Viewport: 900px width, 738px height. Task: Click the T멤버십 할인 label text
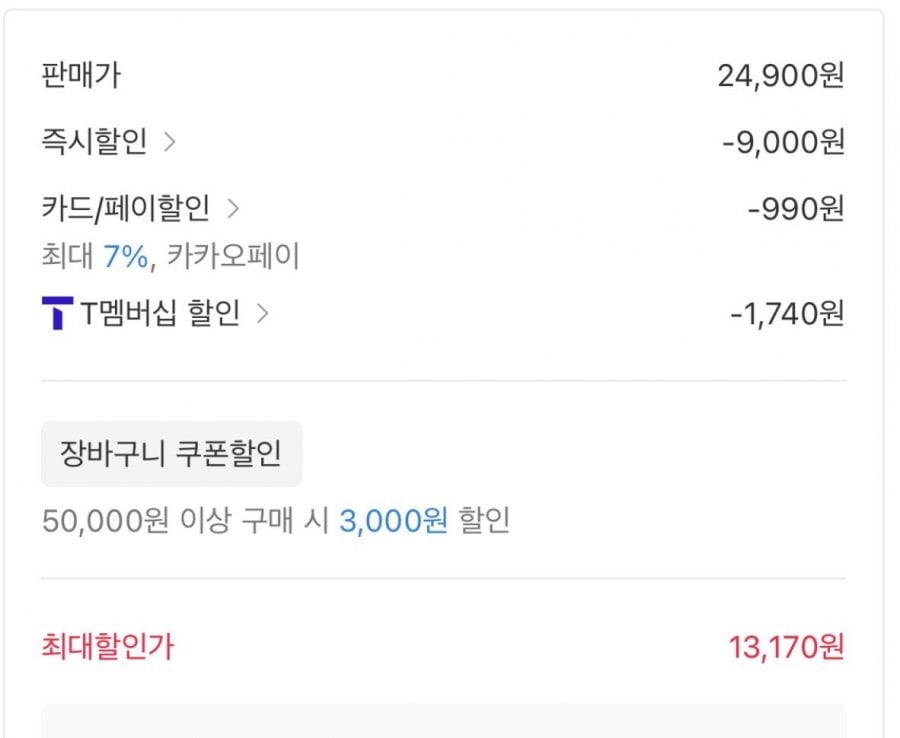click(160, 314)
